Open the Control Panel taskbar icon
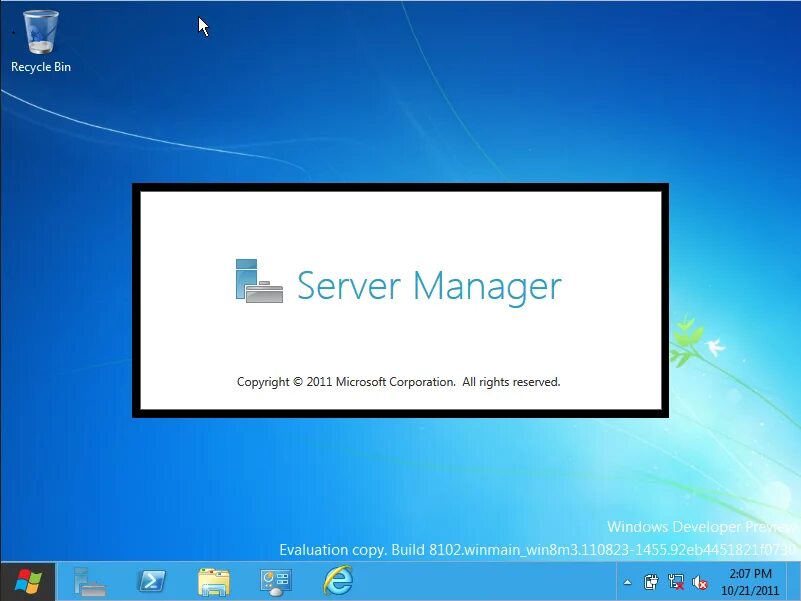Screen dimensions: 801x601 (276, 582)
